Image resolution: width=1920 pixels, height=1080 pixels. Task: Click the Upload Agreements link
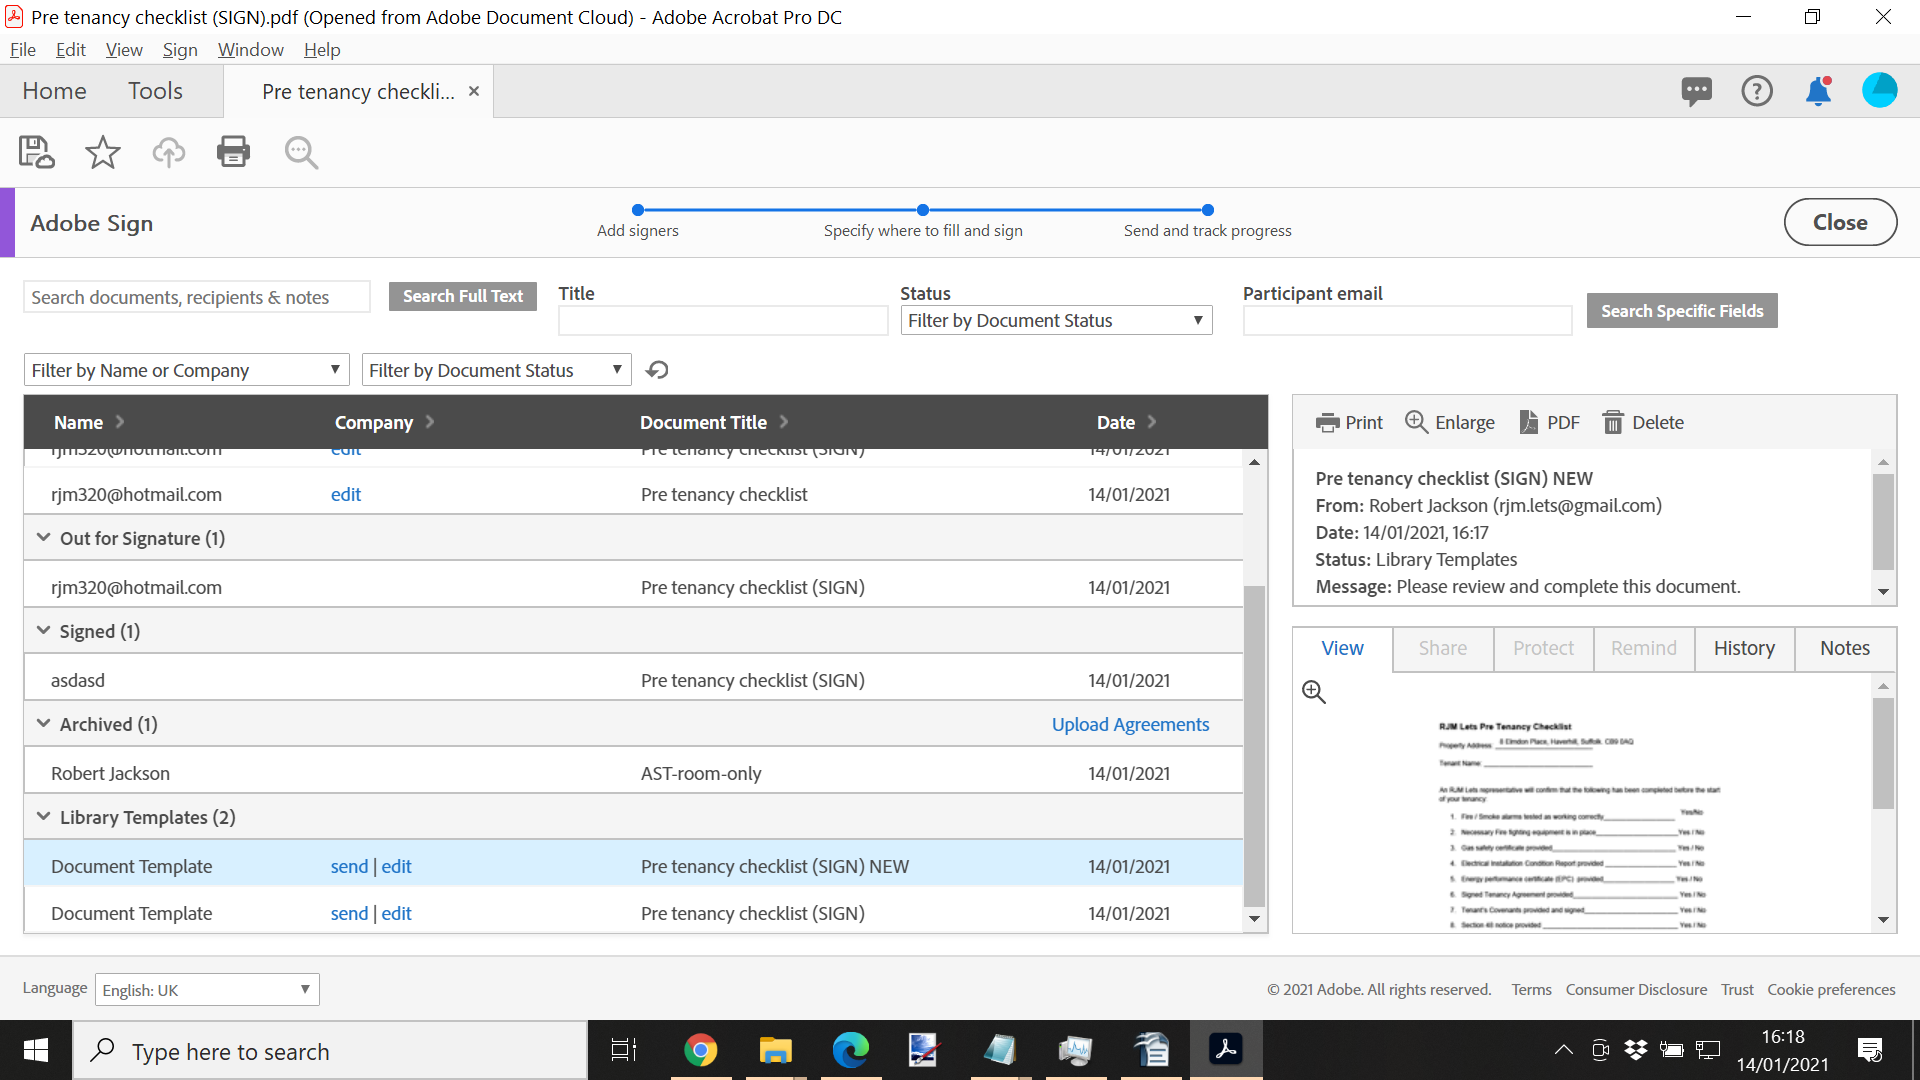click(1130, 724)
